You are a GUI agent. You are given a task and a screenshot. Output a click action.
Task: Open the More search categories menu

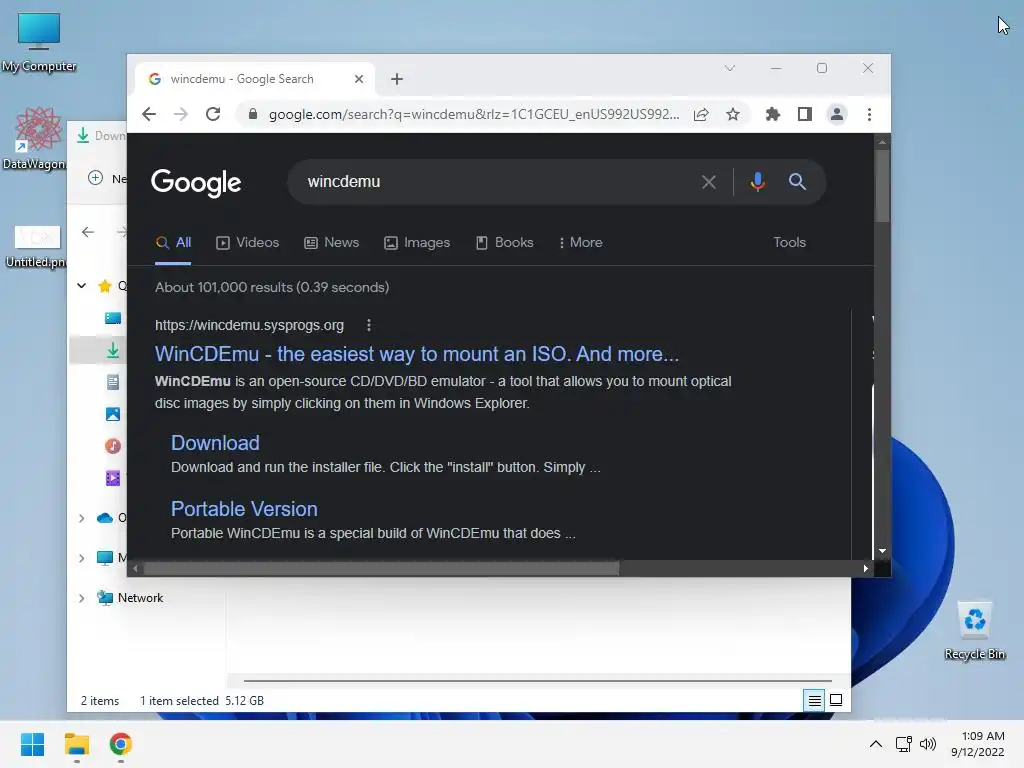click(x=581, y=242)
